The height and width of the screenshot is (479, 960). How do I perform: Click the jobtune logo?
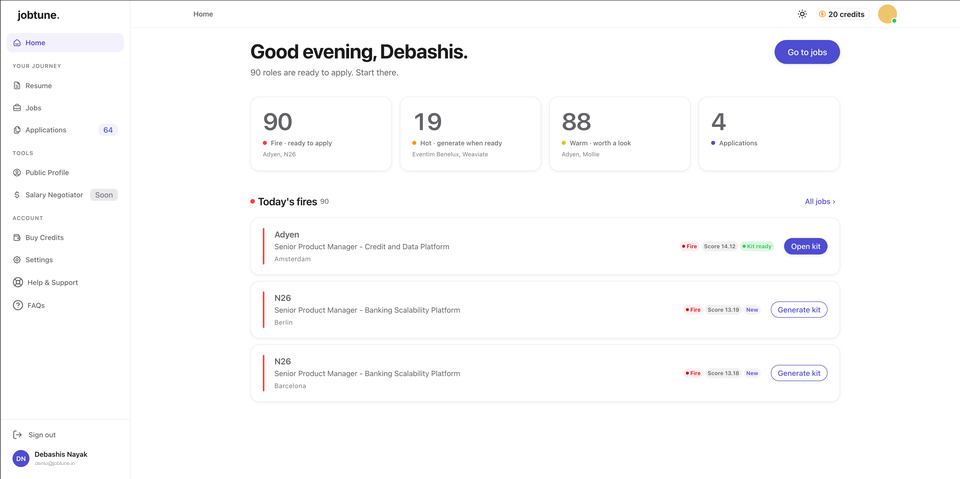click(38, 15)
